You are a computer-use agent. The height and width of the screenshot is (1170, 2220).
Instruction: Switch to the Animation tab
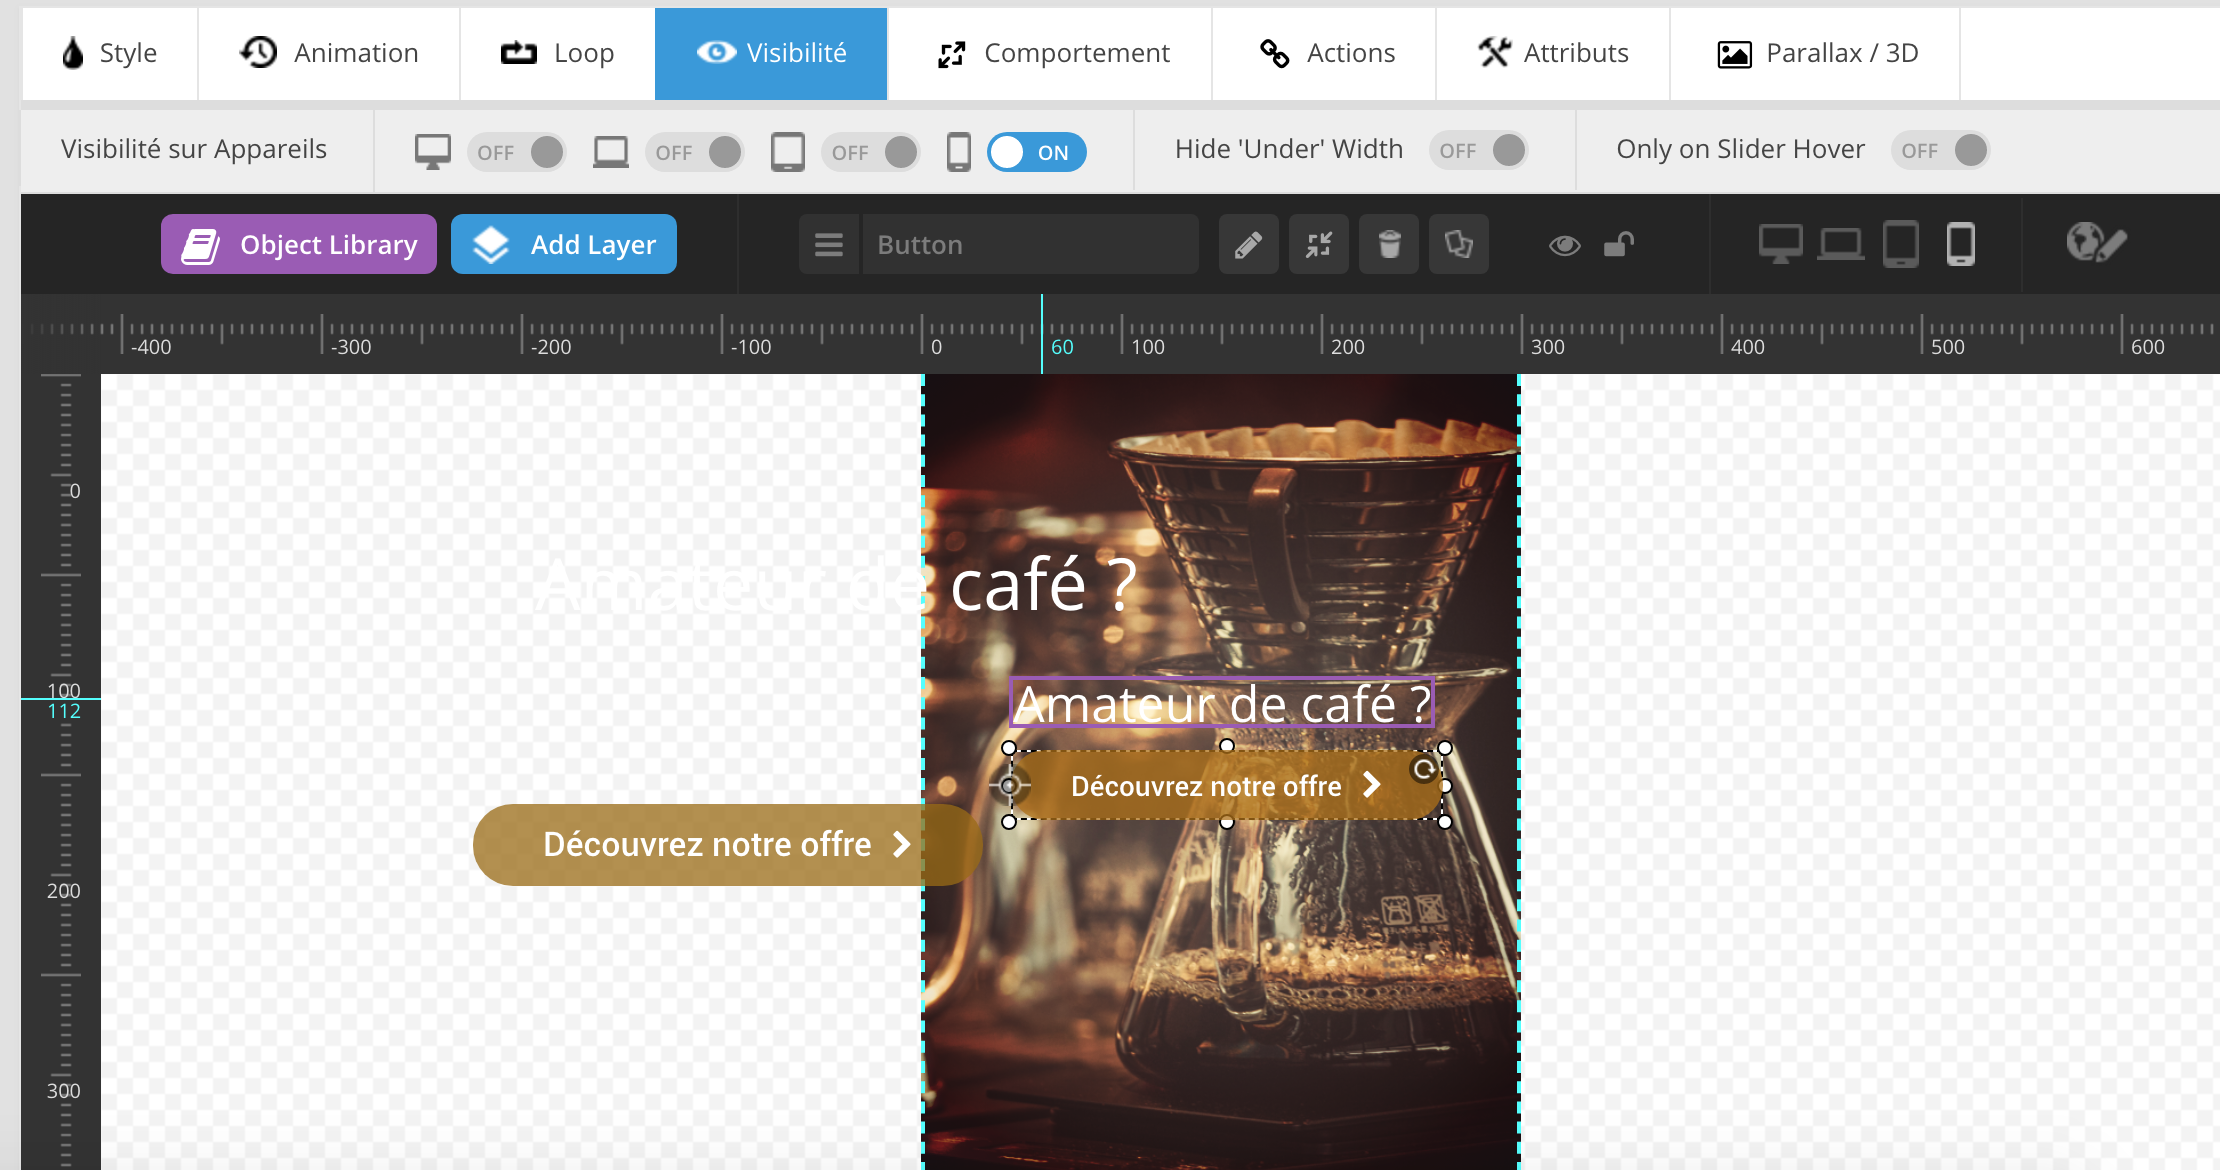coord(329,53)
